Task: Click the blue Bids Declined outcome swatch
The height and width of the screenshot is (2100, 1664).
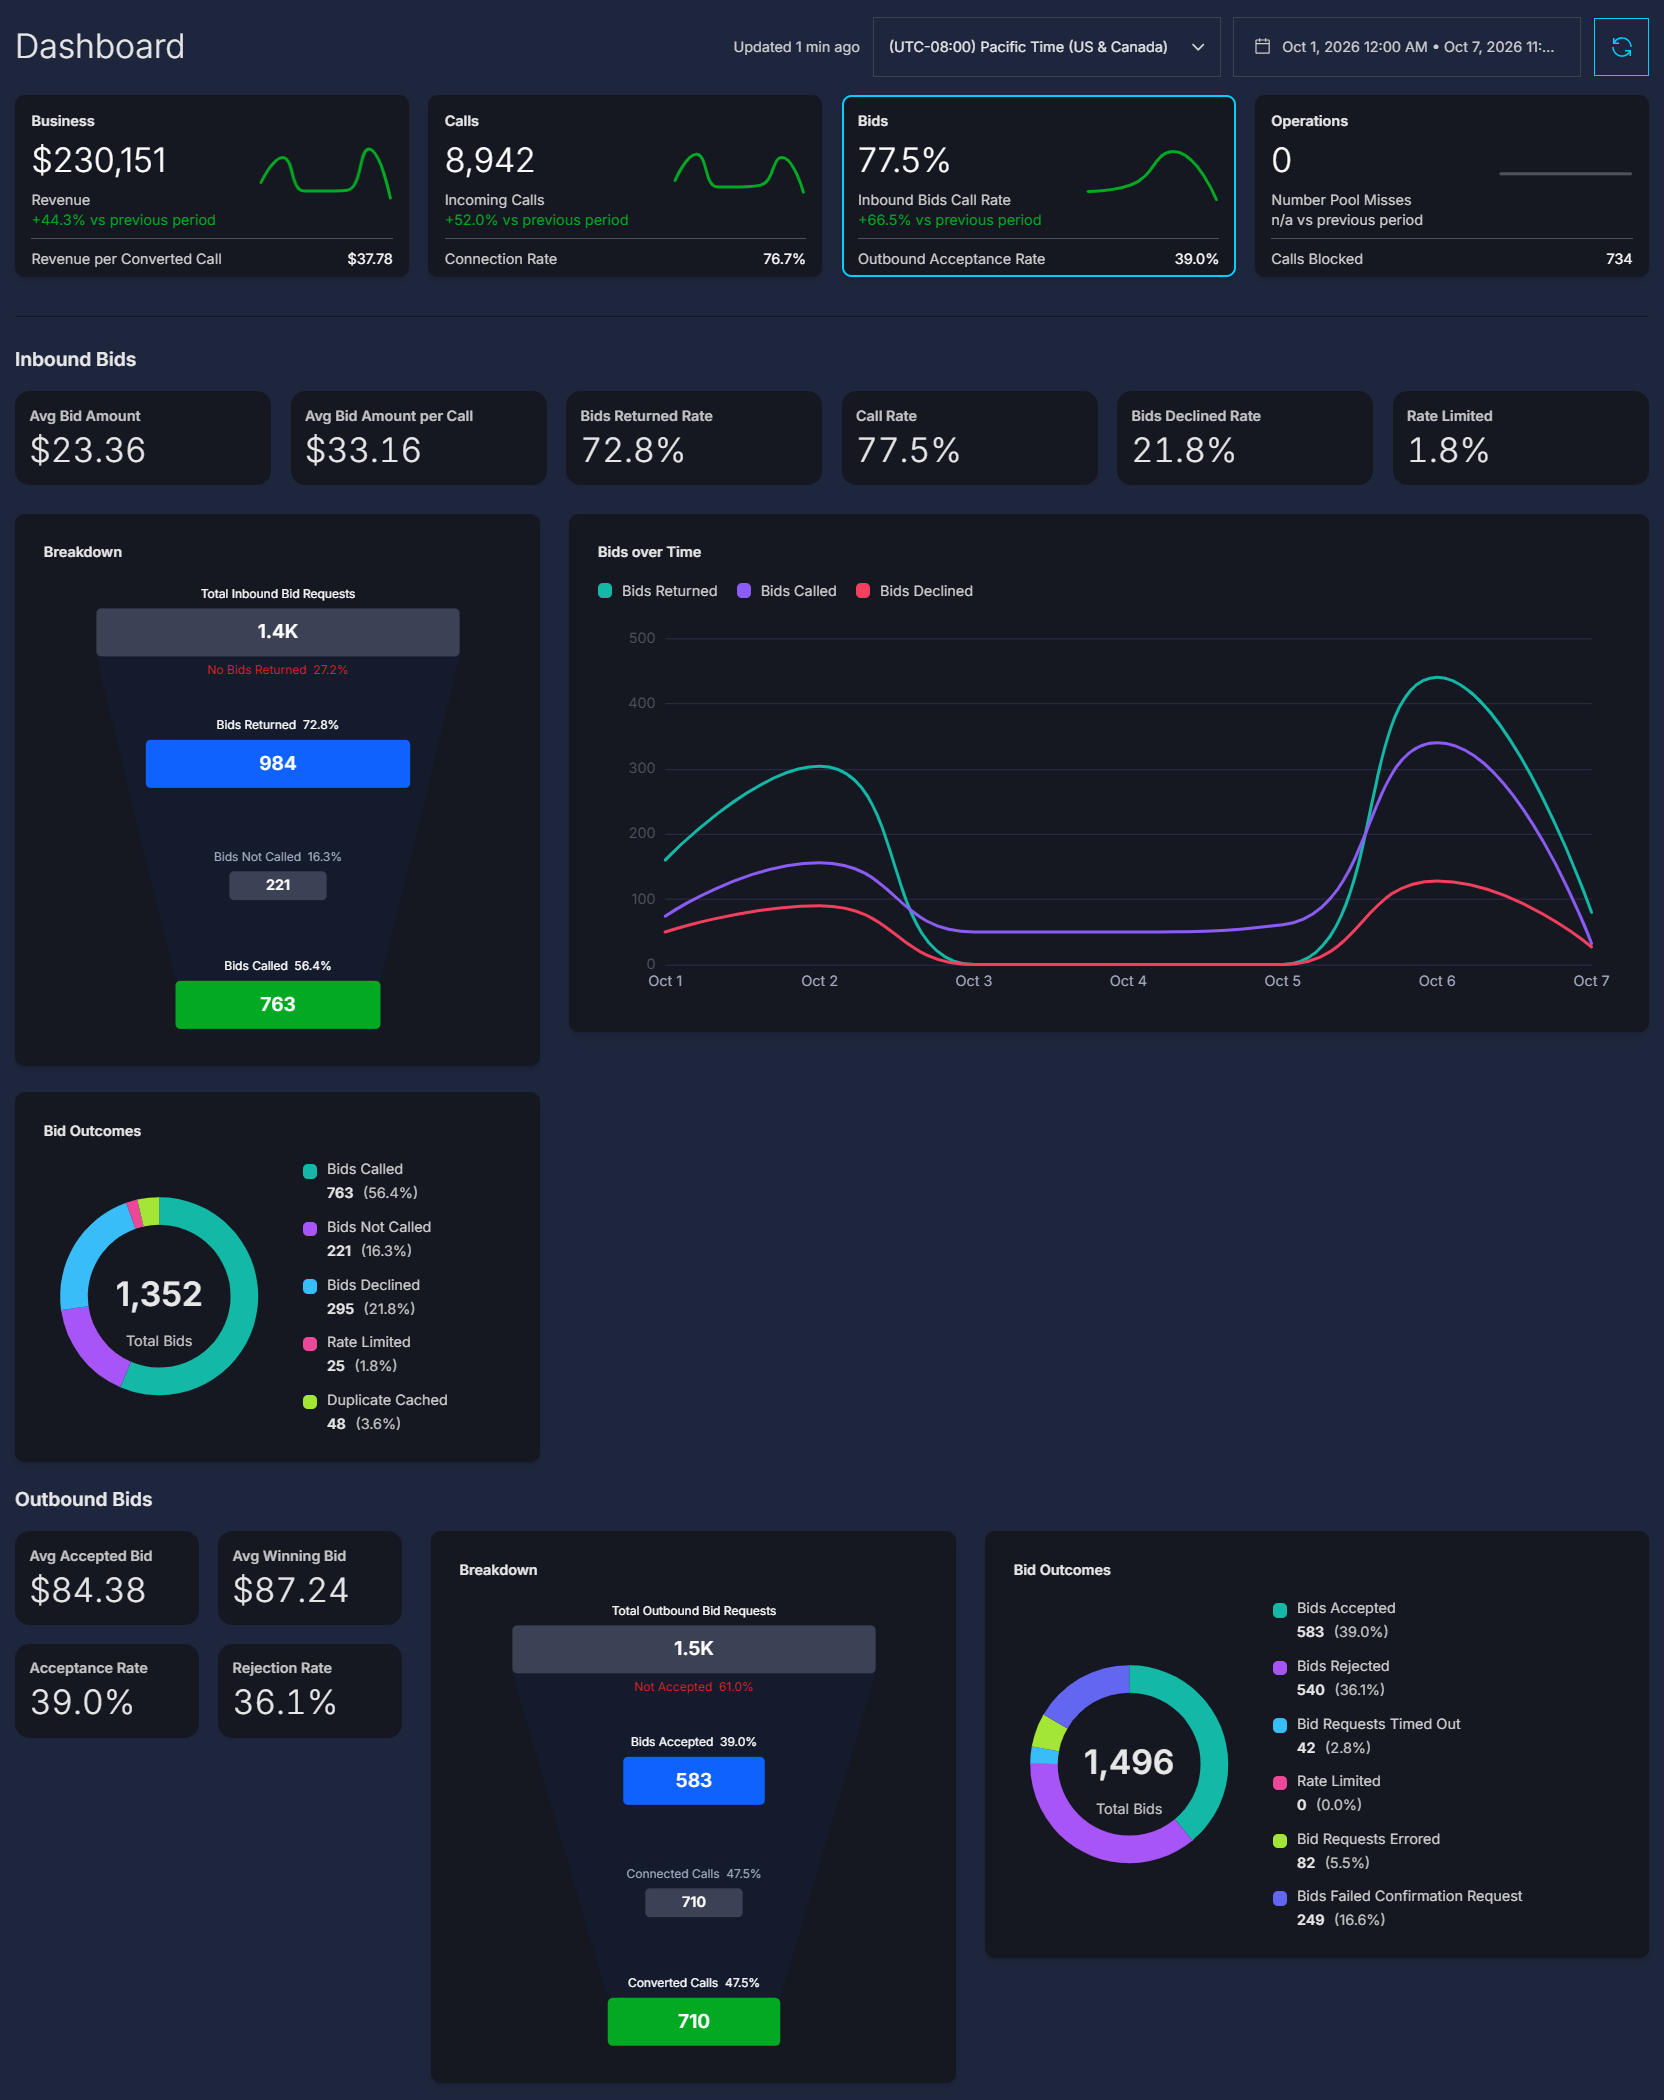Action: pos(310,1286)
